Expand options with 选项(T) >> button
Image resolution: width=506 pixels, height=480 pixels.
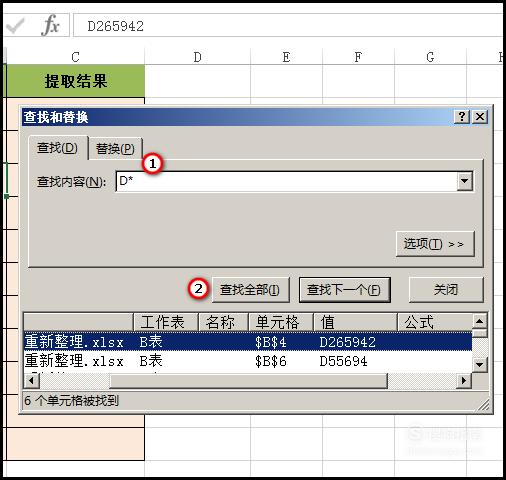[435, 244]
